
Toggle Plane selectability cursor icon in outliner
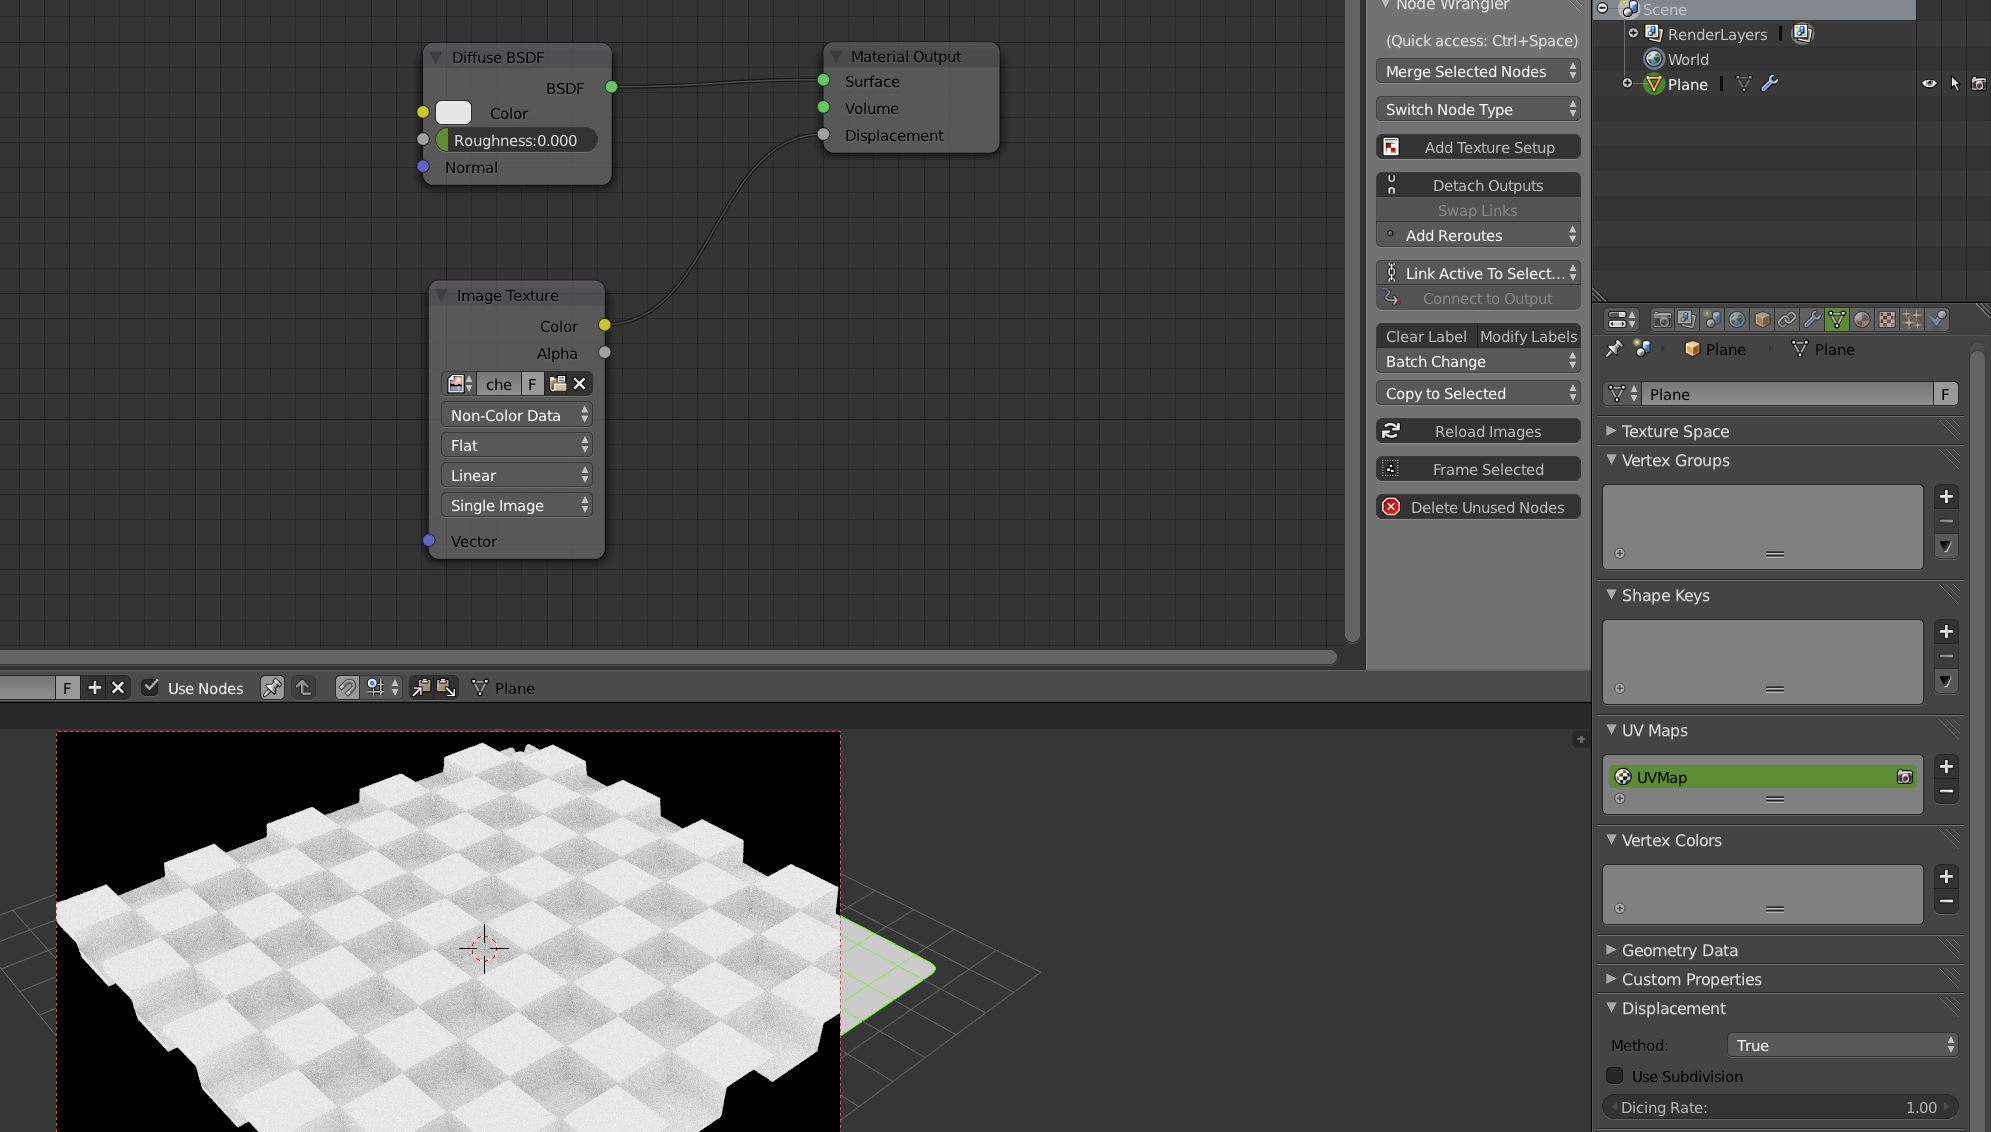tap(1954, 84)
